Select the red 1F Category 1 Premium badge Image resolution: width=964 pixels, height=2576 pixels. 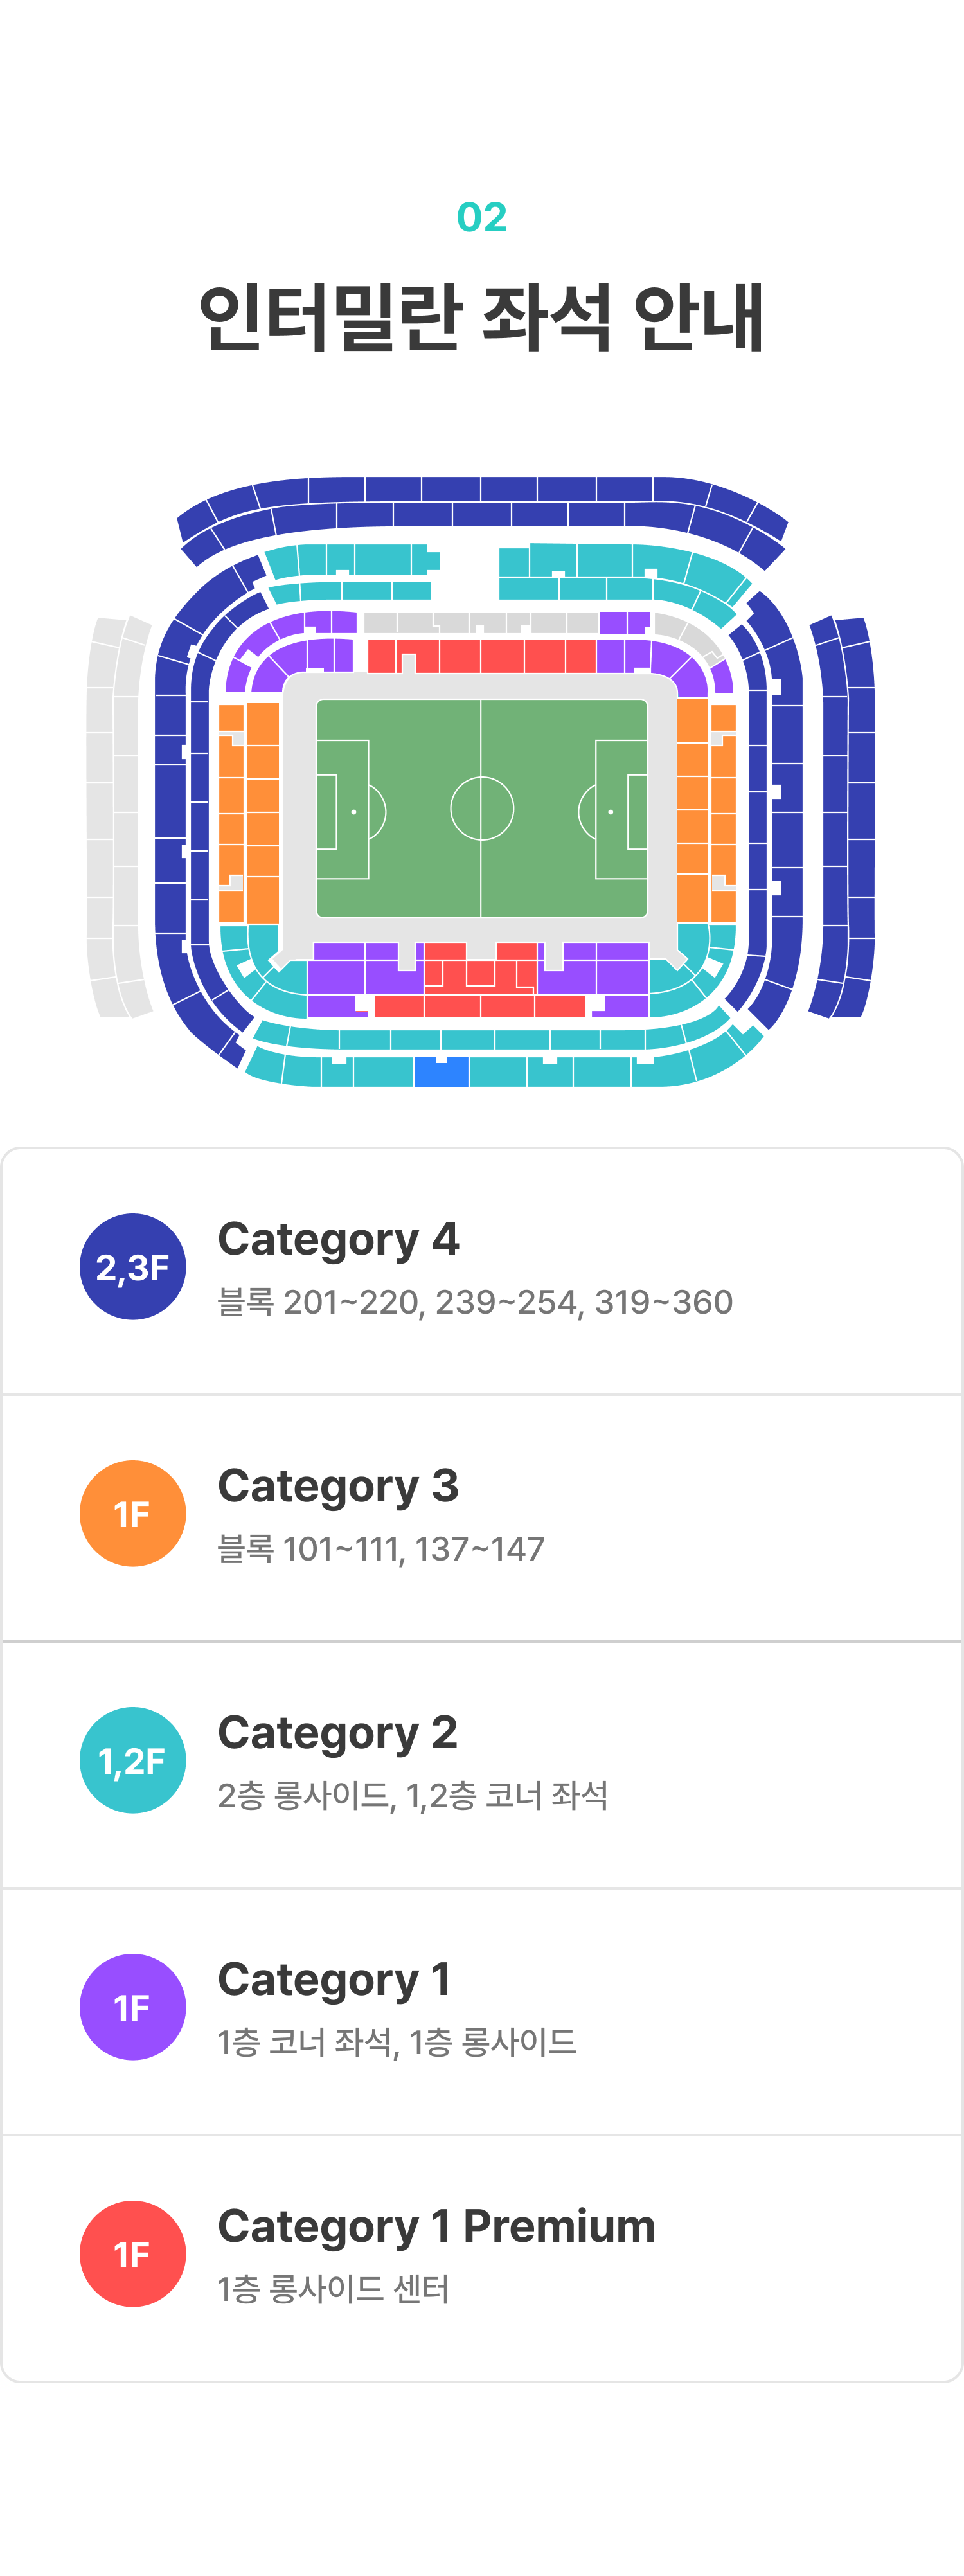pyautogui.click(x=133, y=2254)
